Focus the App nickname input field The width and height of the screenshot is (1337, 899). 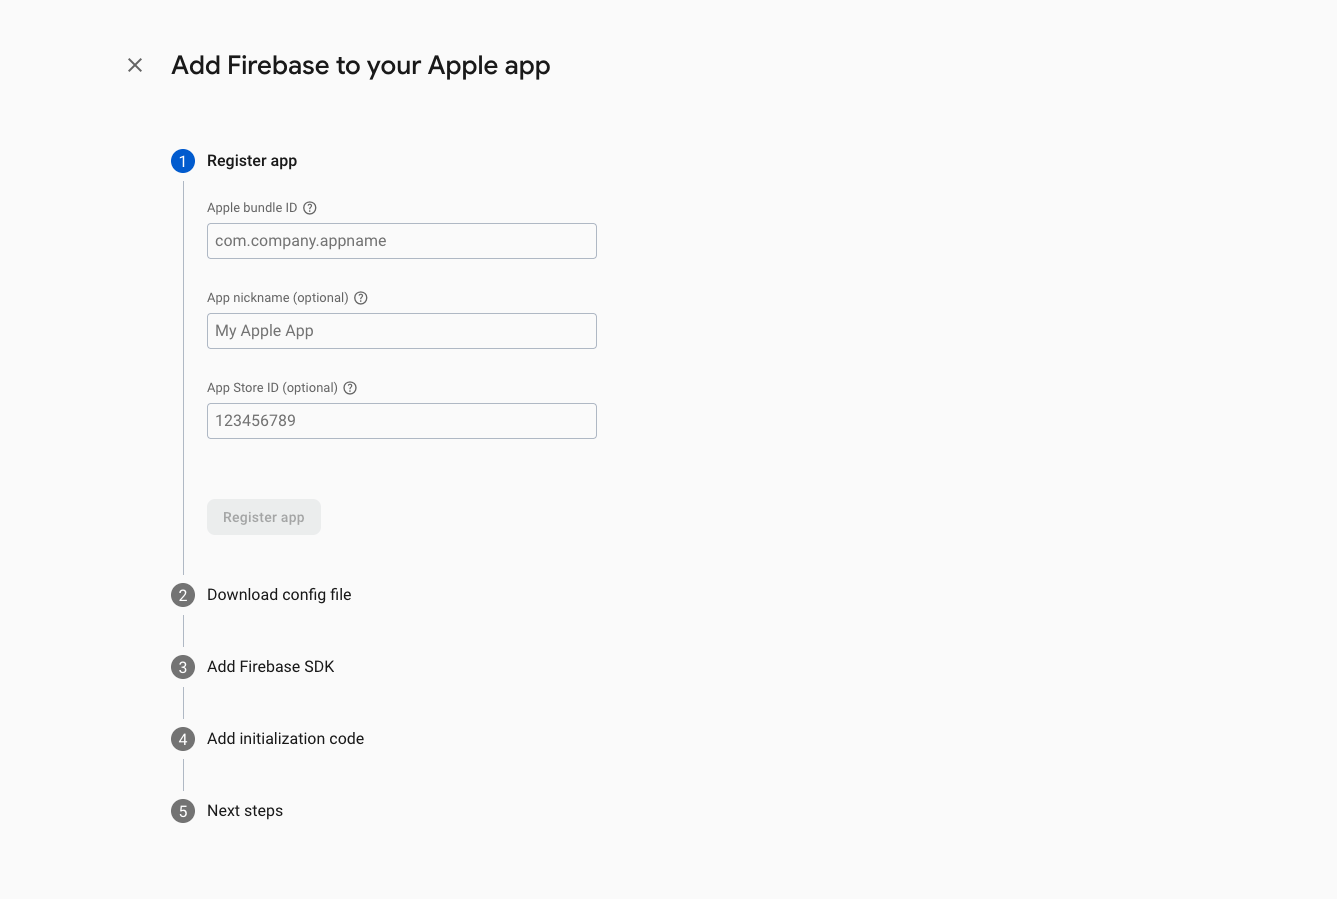pyautogui.click(x=401, y=331)
